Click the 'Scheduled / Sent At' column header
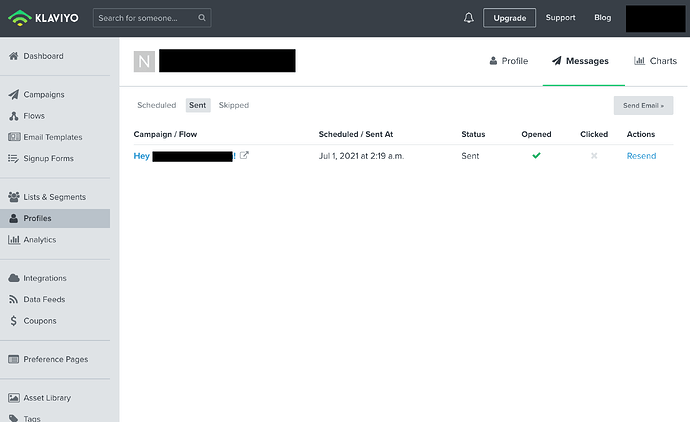Image resolution: width=690 pixels, height=422 pixels. click(x=356, y=134)
